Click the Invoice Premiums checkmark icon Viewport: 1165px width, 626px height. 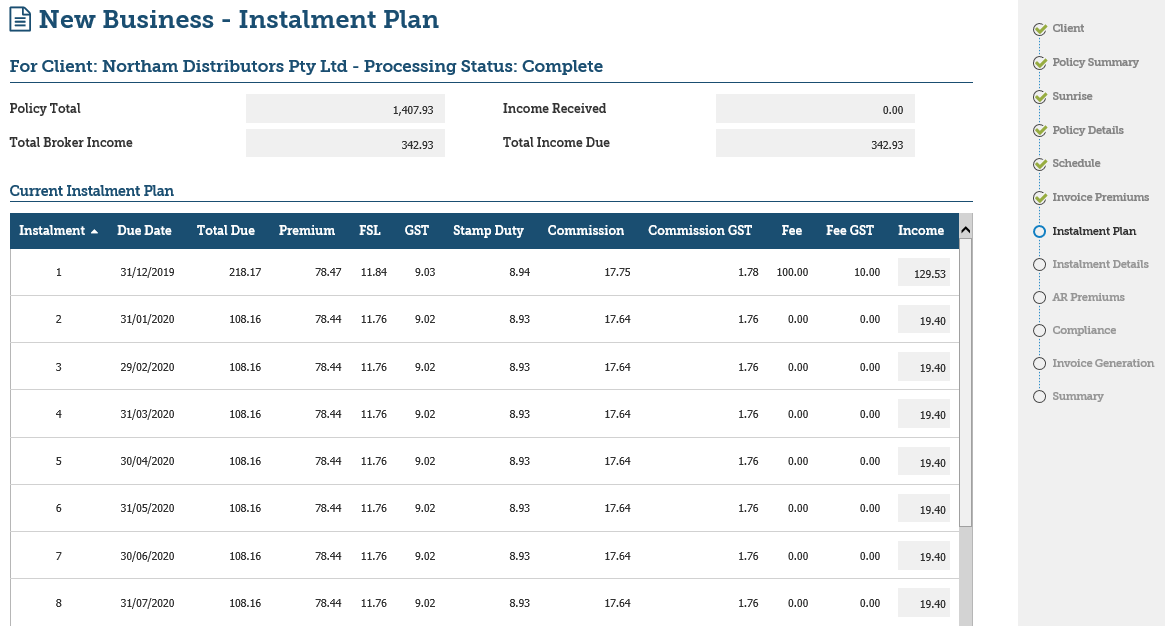pos(1040,198)
